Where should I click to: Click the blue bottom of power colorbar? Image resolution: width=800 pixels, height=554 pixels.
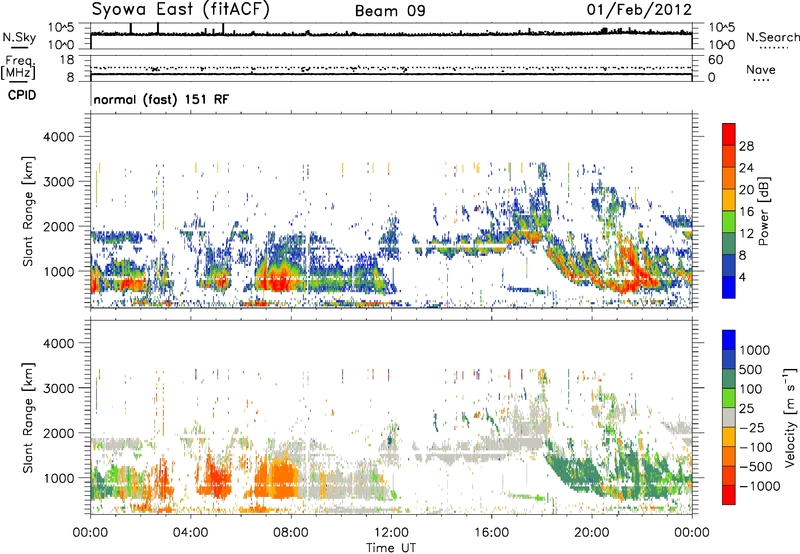pos(729,287)
